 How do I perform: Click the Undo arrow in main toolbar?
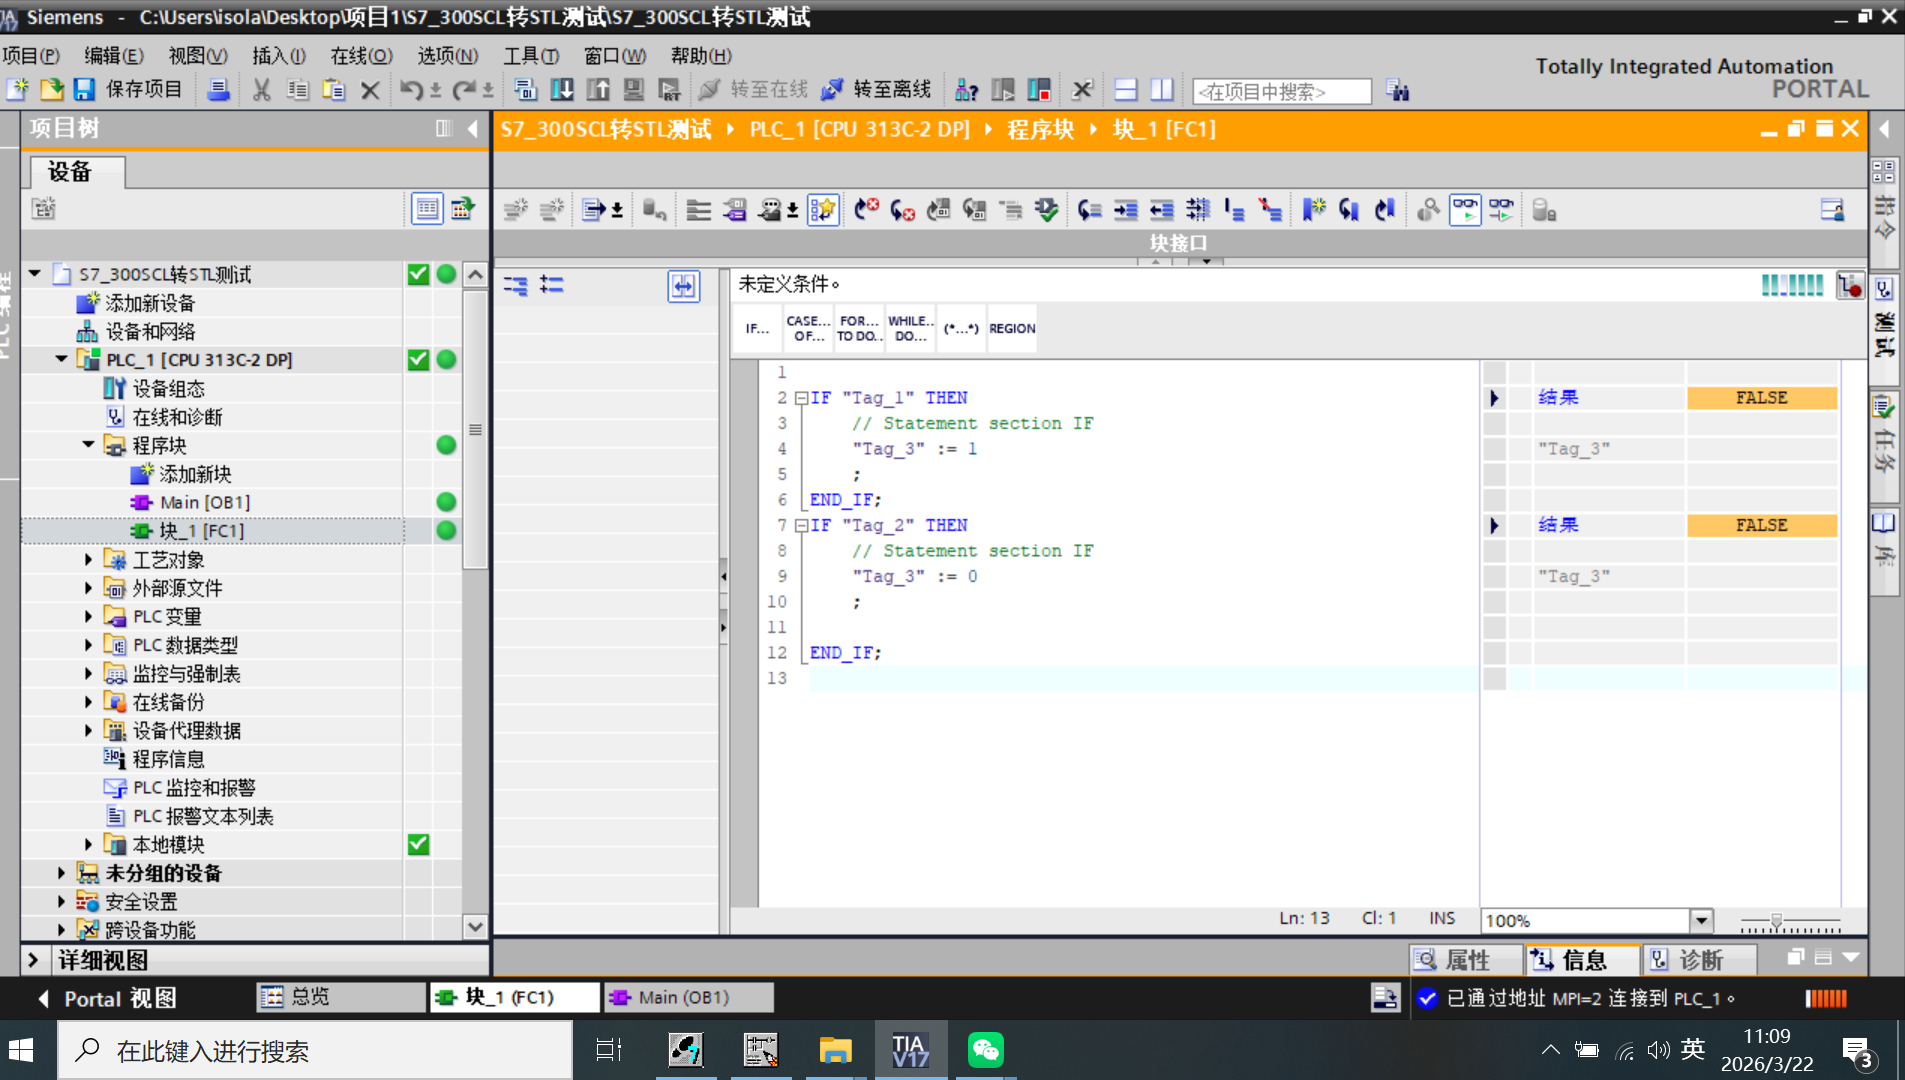(x=410, y=90)
